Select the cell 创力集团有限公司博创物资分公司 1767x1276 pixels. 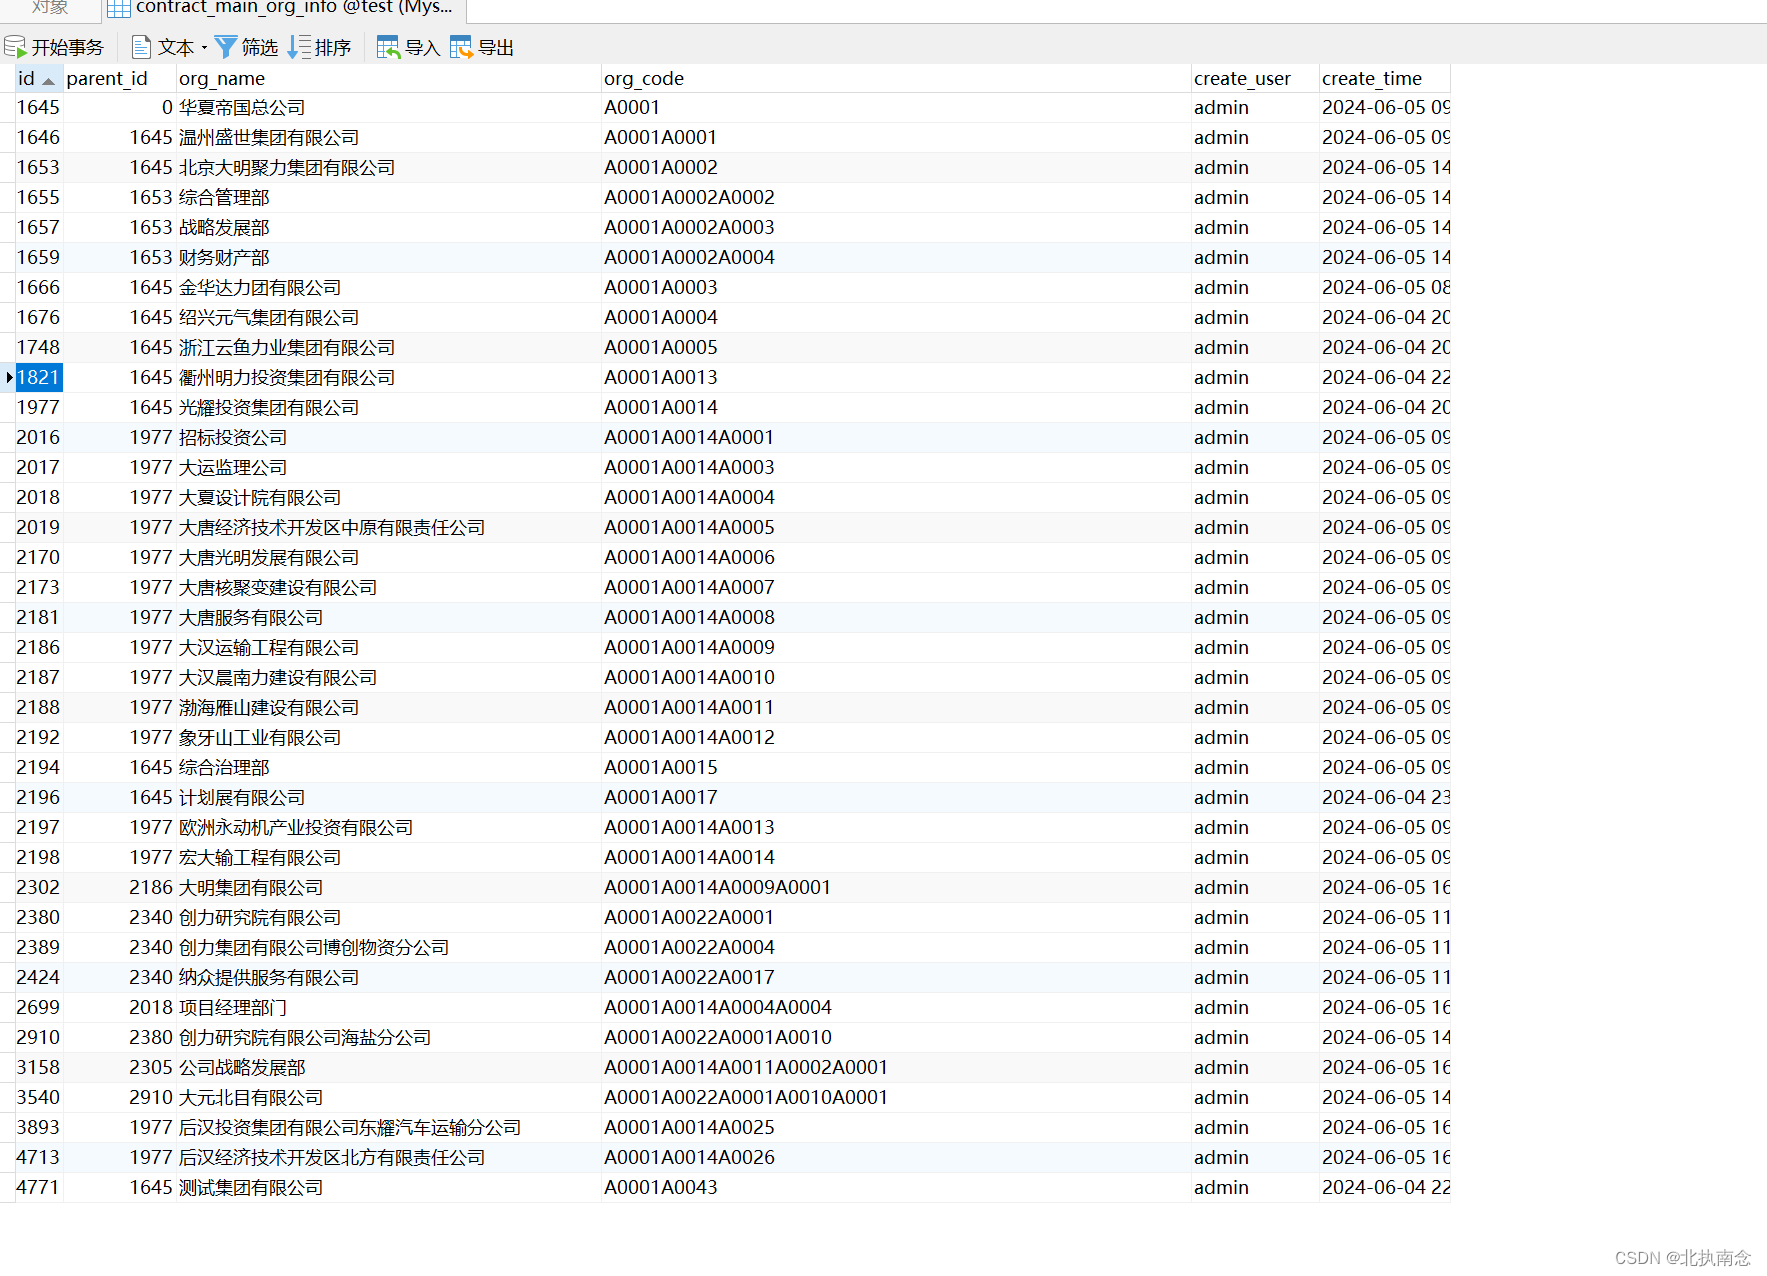click(x=388, y=948)
